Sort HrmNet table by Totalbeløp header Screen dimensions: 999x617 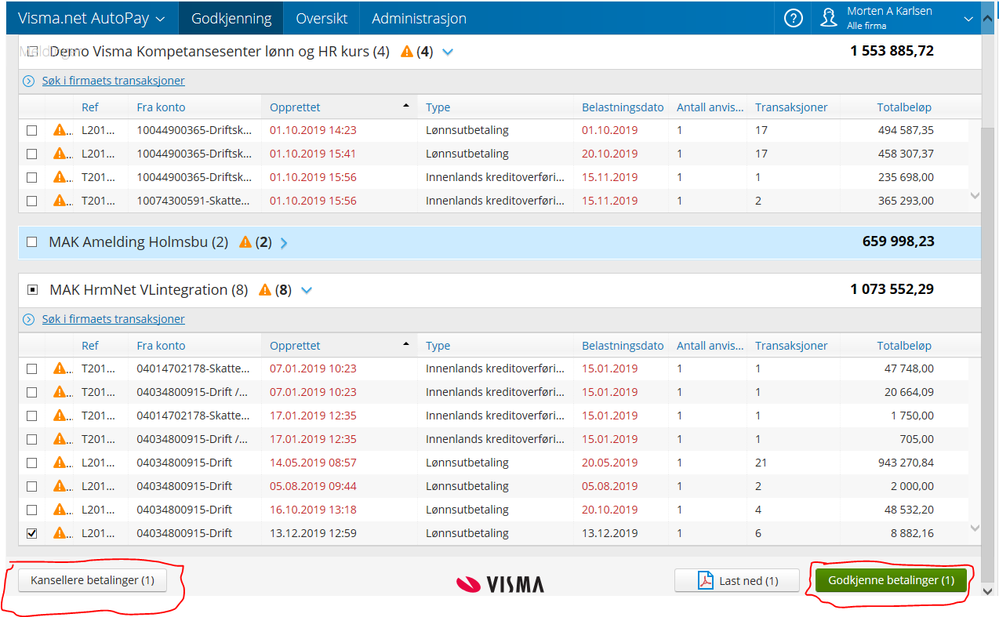[x=903, y=345]
